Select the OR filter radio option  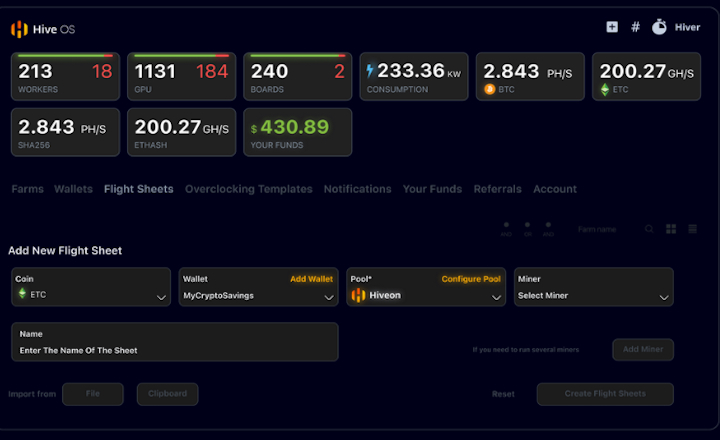528,226
